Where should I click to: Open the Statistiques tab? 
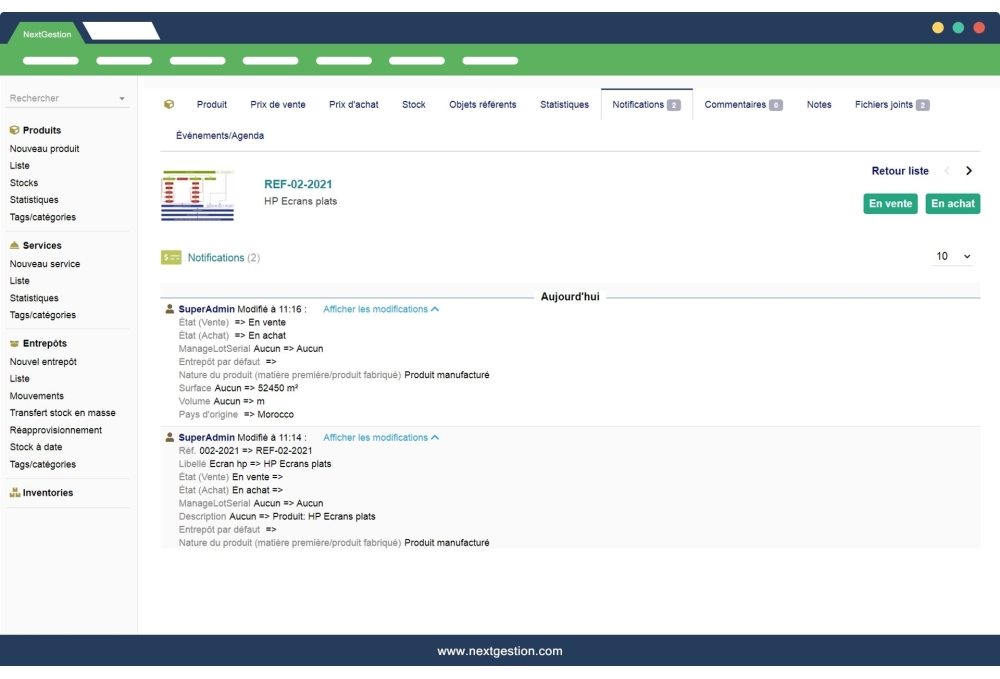564,103
